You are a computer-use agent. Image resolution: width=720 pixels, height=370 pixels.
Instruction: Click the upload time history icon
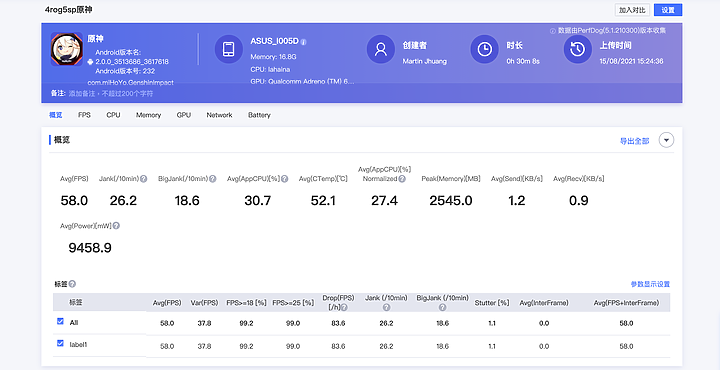pos(578,49)
